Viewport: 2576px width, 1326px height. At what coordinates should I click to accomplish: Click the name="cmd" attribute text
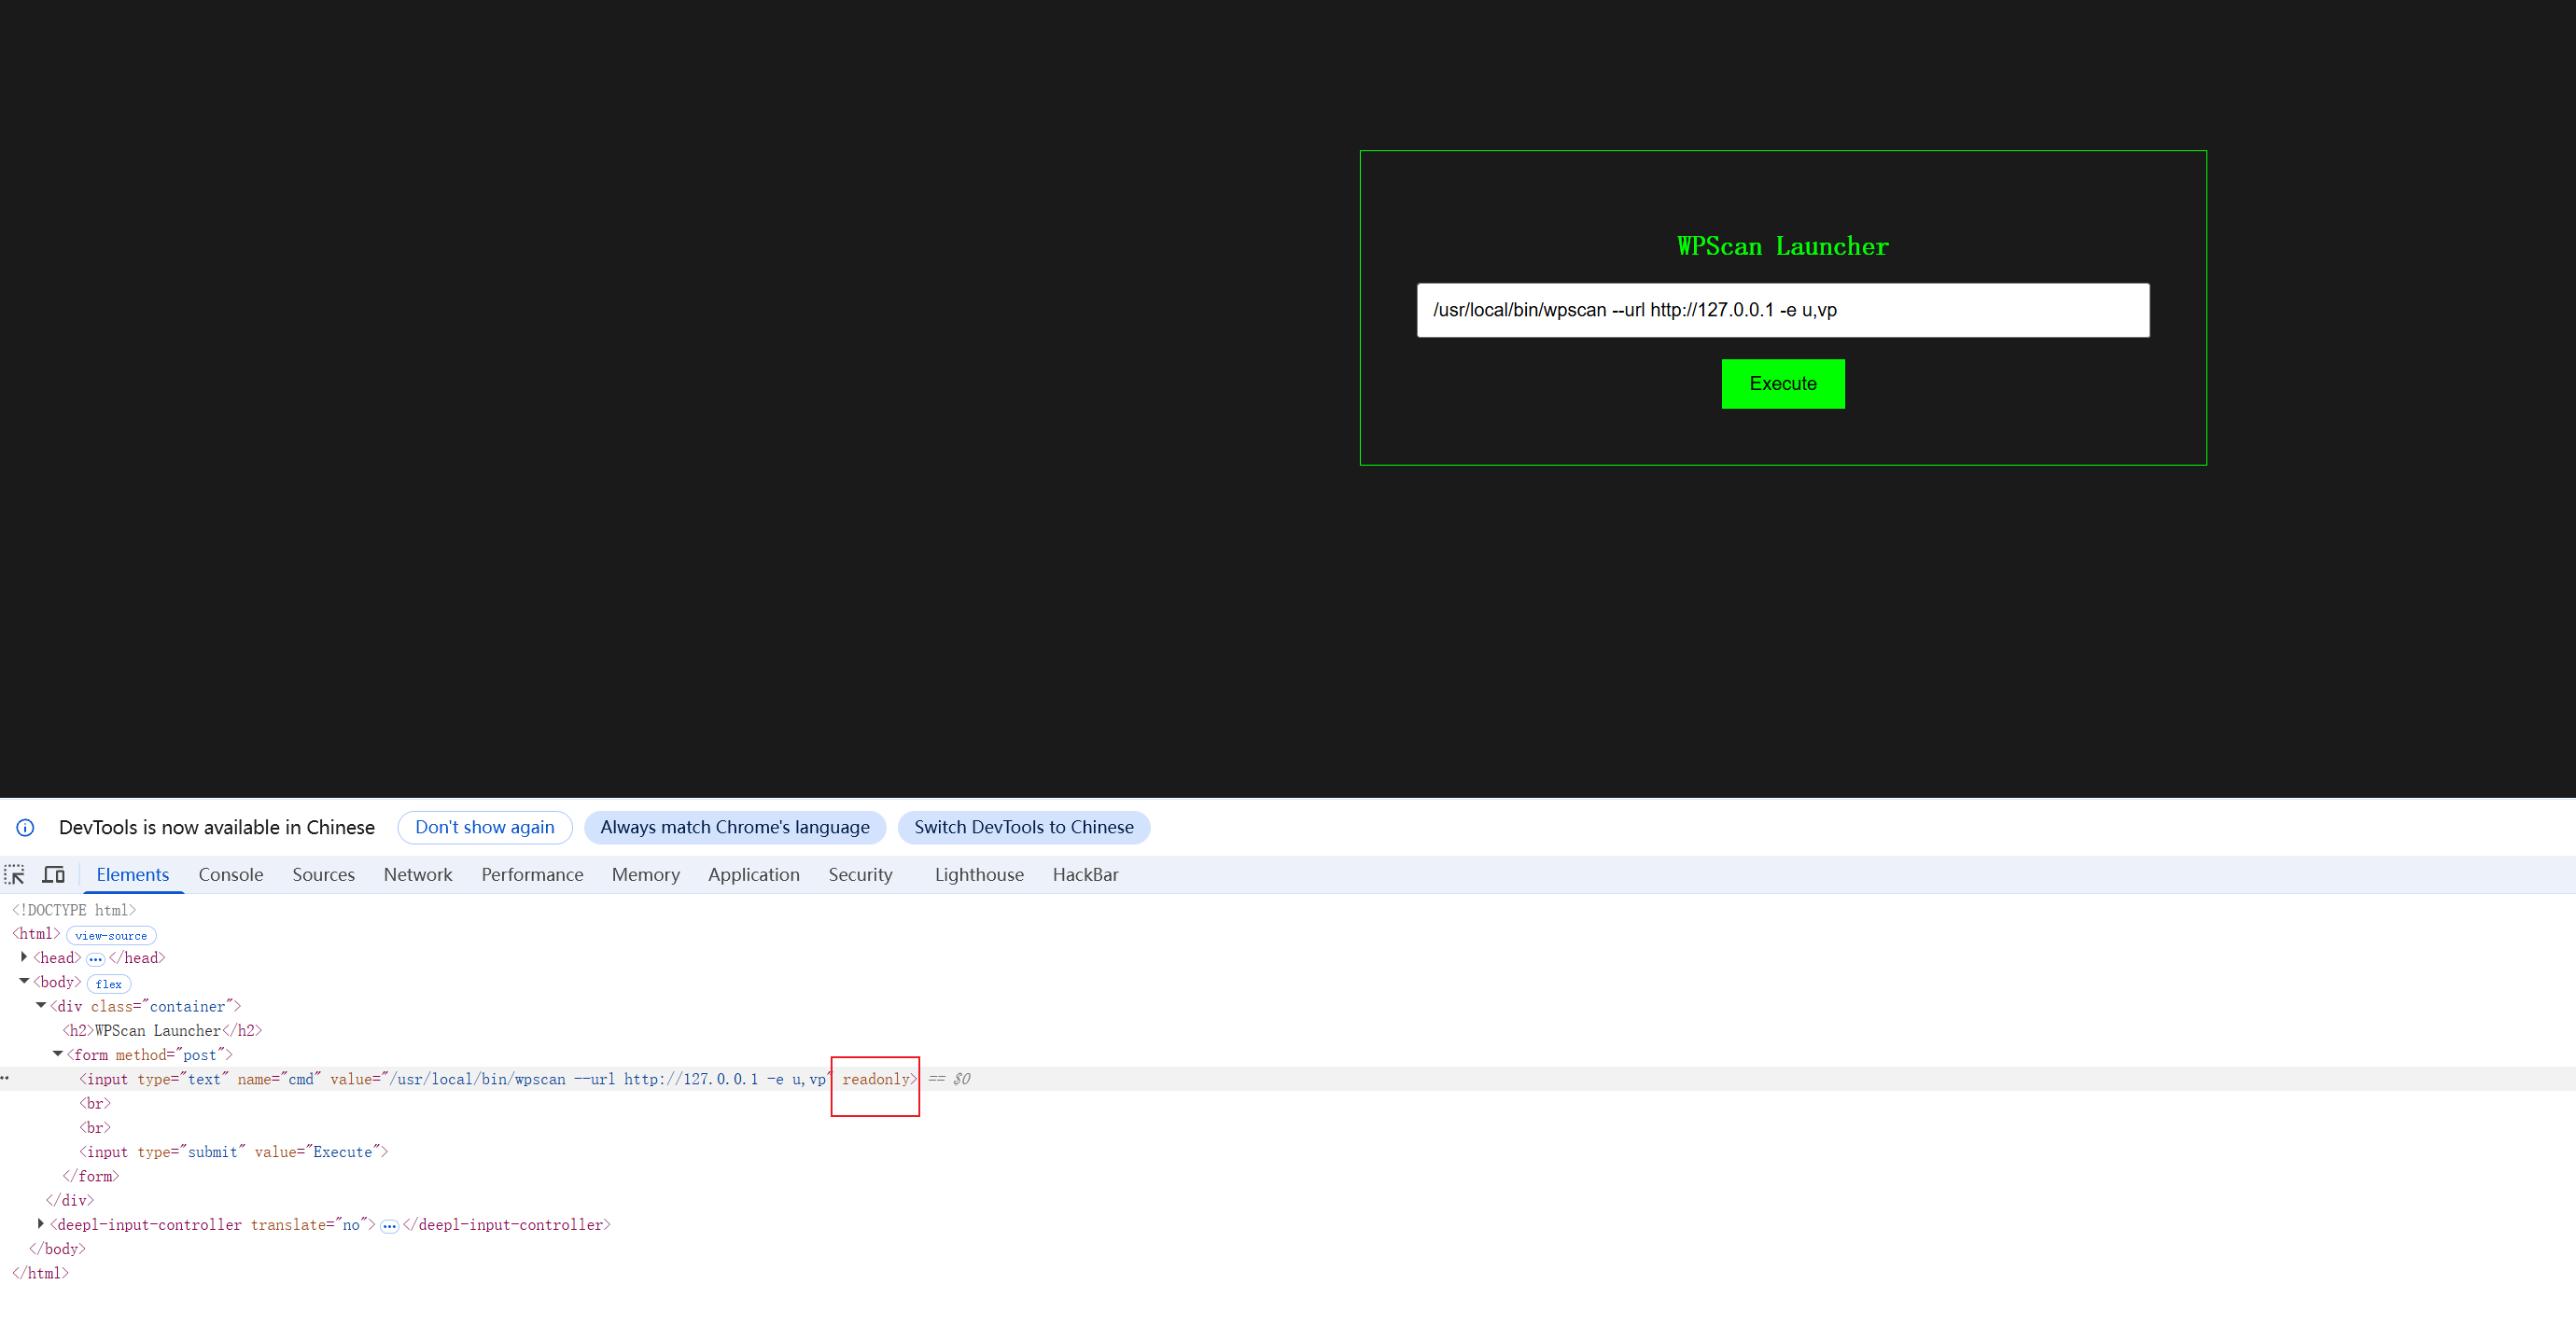coord(279,1079)
